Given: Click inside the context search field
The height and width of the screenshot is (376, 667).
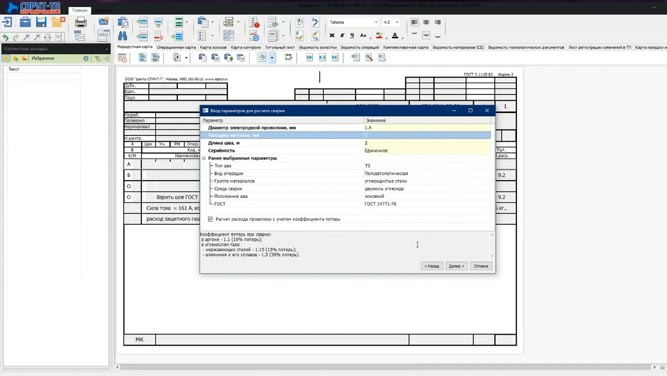Looking at the screenshot, I should tap(53, 49).
